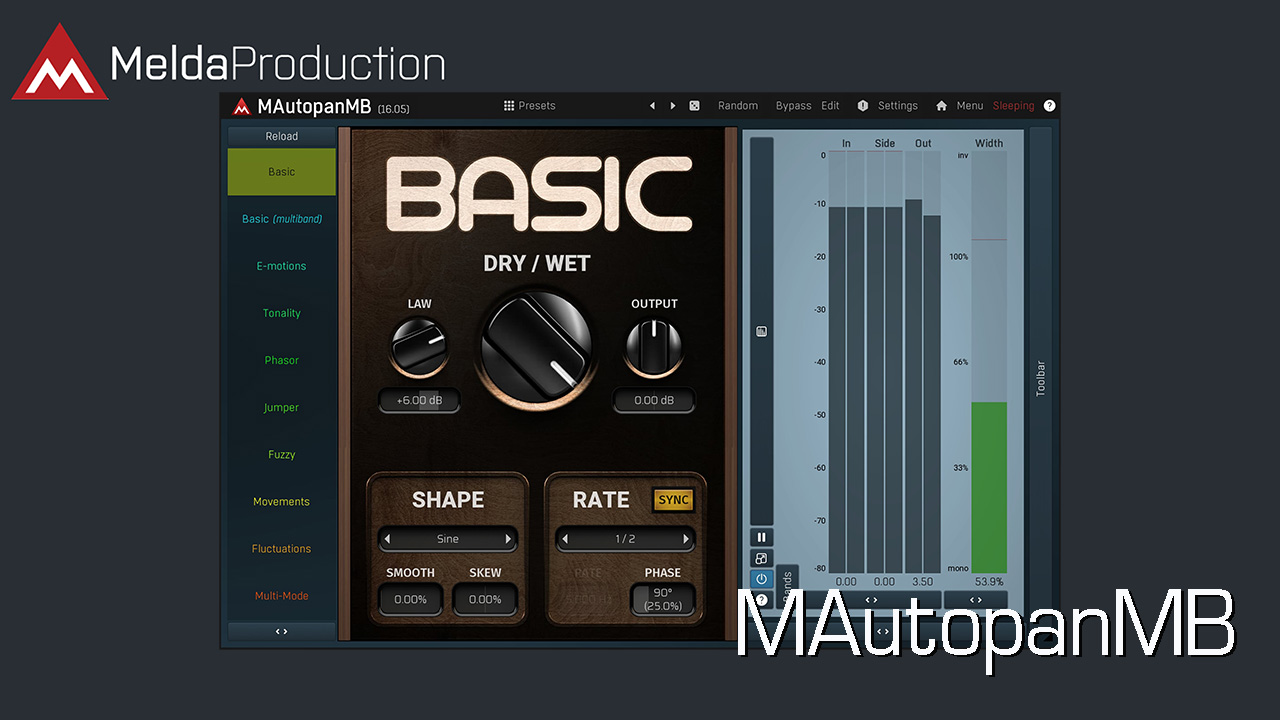
Task: Toggle Bypass in the top bar
Action: [793, 106]
